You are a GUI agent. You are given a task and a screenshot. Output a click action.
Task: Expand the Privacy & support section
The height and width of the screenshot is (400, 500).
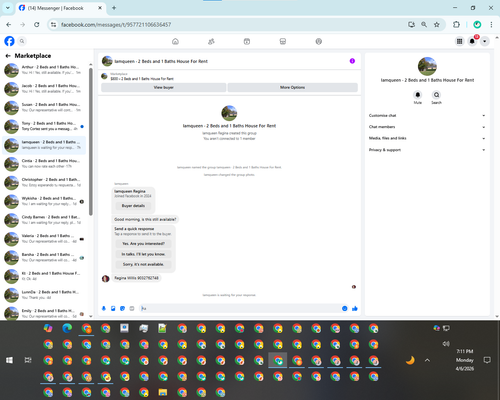pos(427,150)
